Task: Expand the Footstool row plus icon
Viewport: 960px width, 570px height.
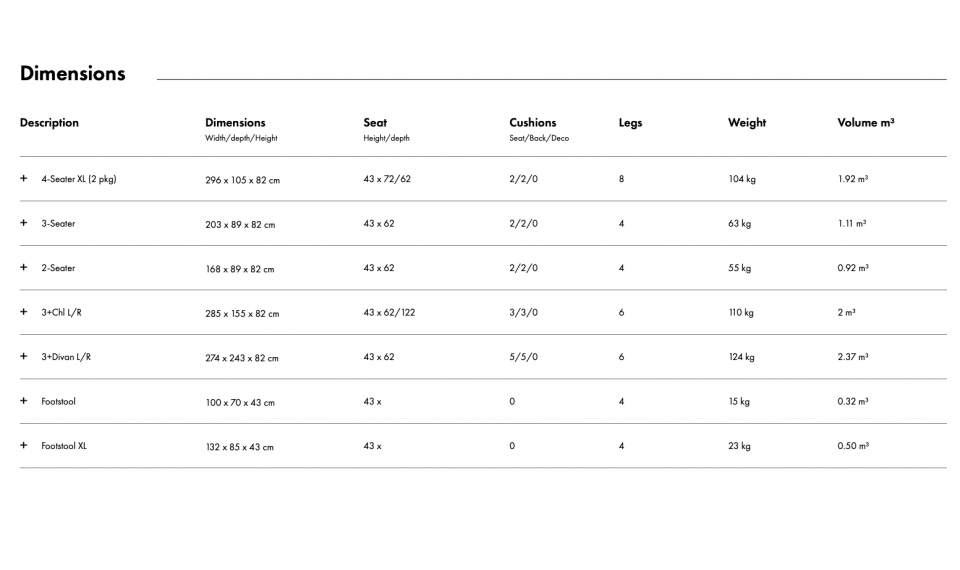Action: pyautogui.click(x=23, y=401)
